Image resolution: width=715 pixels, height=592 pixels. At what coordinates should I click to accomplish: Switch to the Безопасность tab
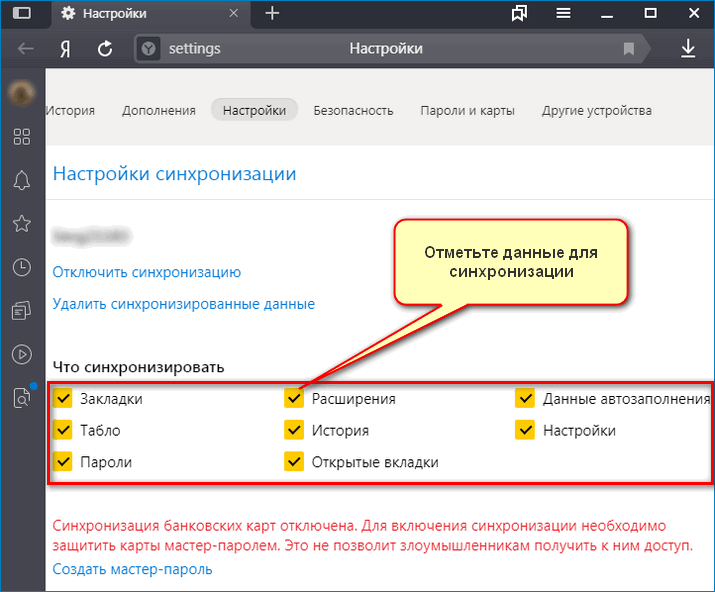(x=353, y=110)
